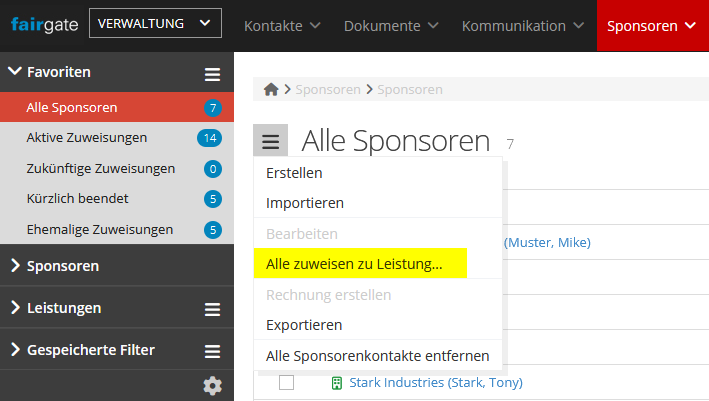Screen dimensions: 709x401
Task: Open the Leistungen hamburger menu icon
Action: click(x=212, y=309)
